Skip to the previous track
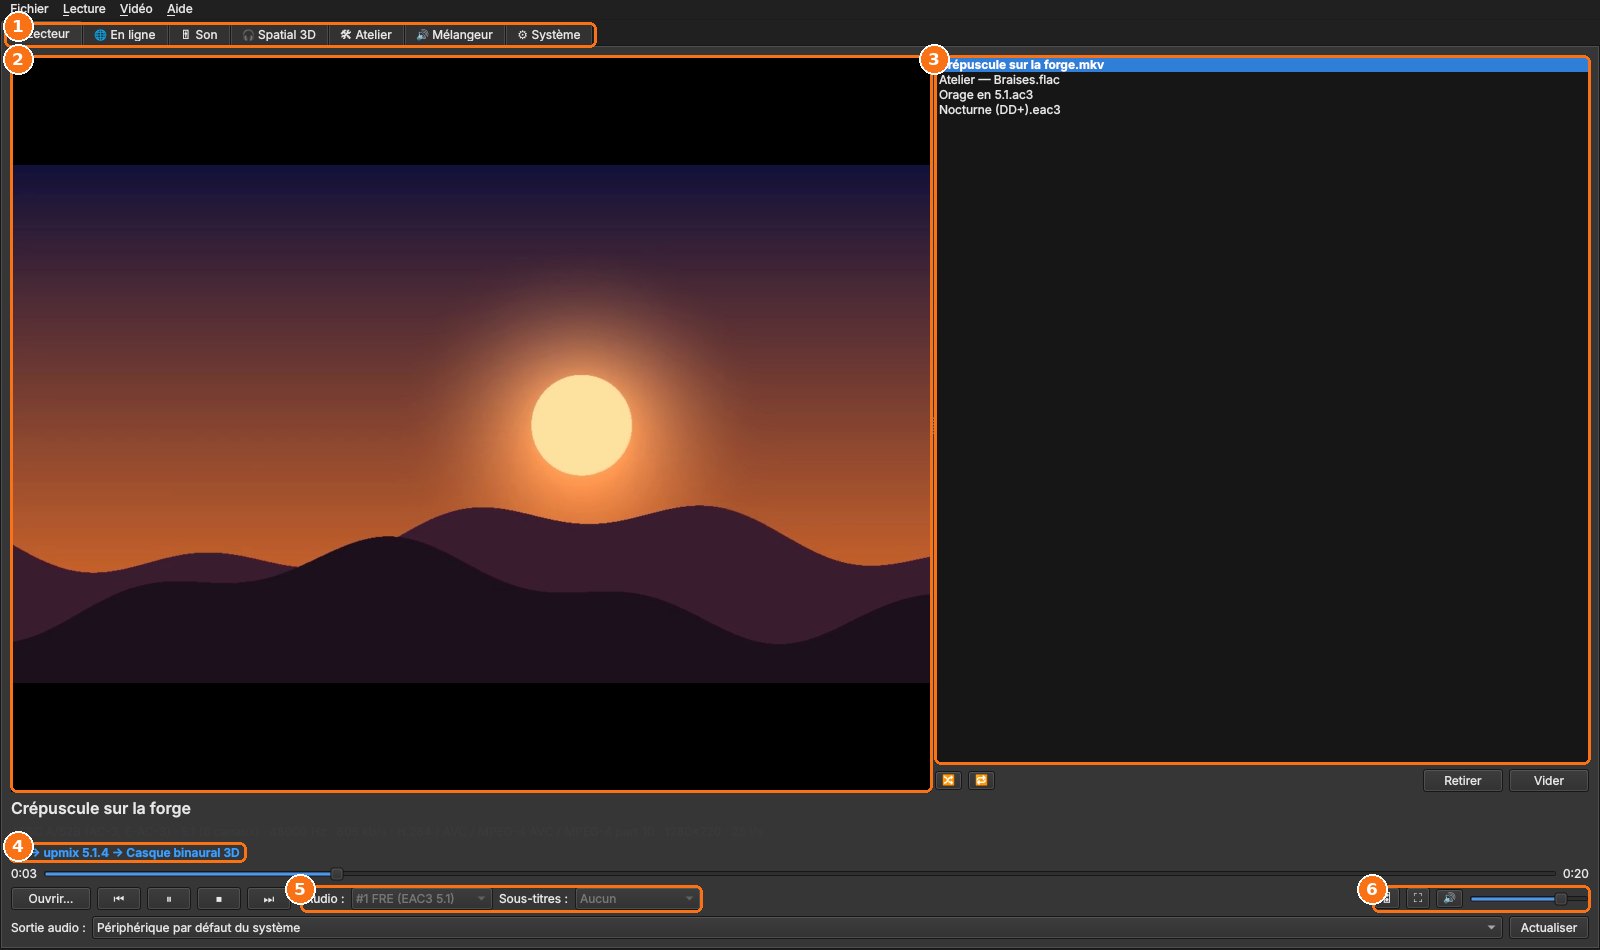Screen dimensions: 1600x950 119,899
